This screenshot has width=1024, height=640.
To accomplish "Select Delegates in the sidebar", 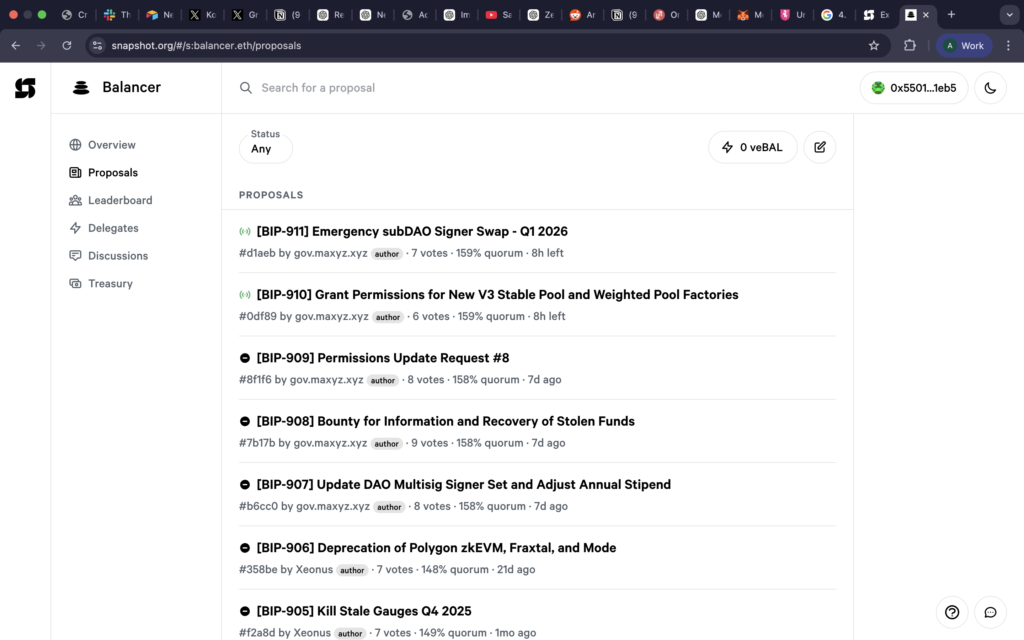I will point(112,228).
